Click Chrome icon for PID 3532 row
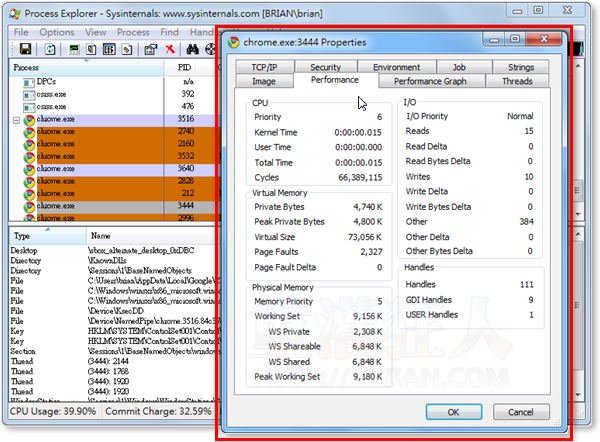 (x=29, y=157)
